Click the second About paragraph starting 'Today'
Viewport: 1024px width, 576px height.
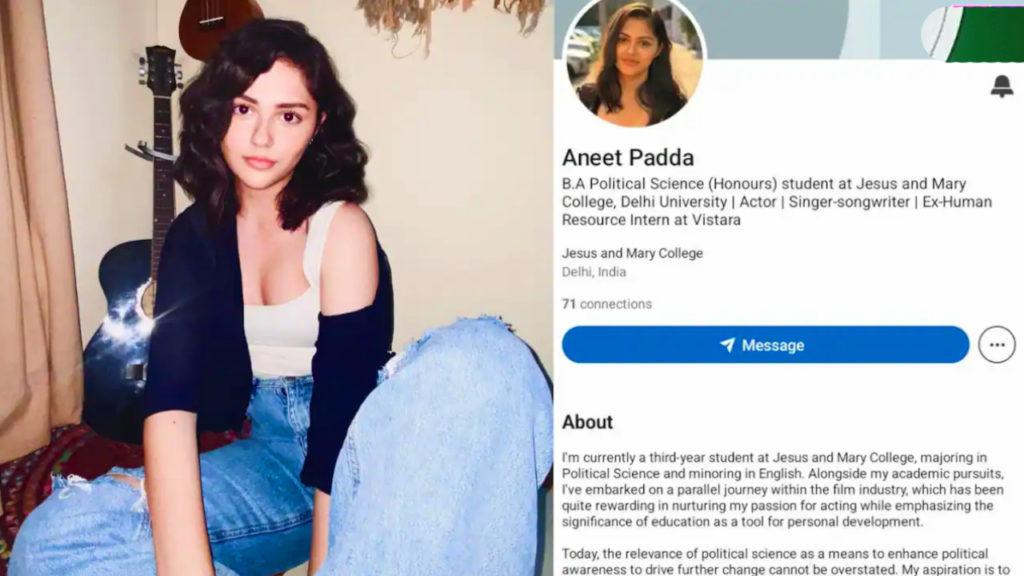pyautogui.click(x=786, y=562)
